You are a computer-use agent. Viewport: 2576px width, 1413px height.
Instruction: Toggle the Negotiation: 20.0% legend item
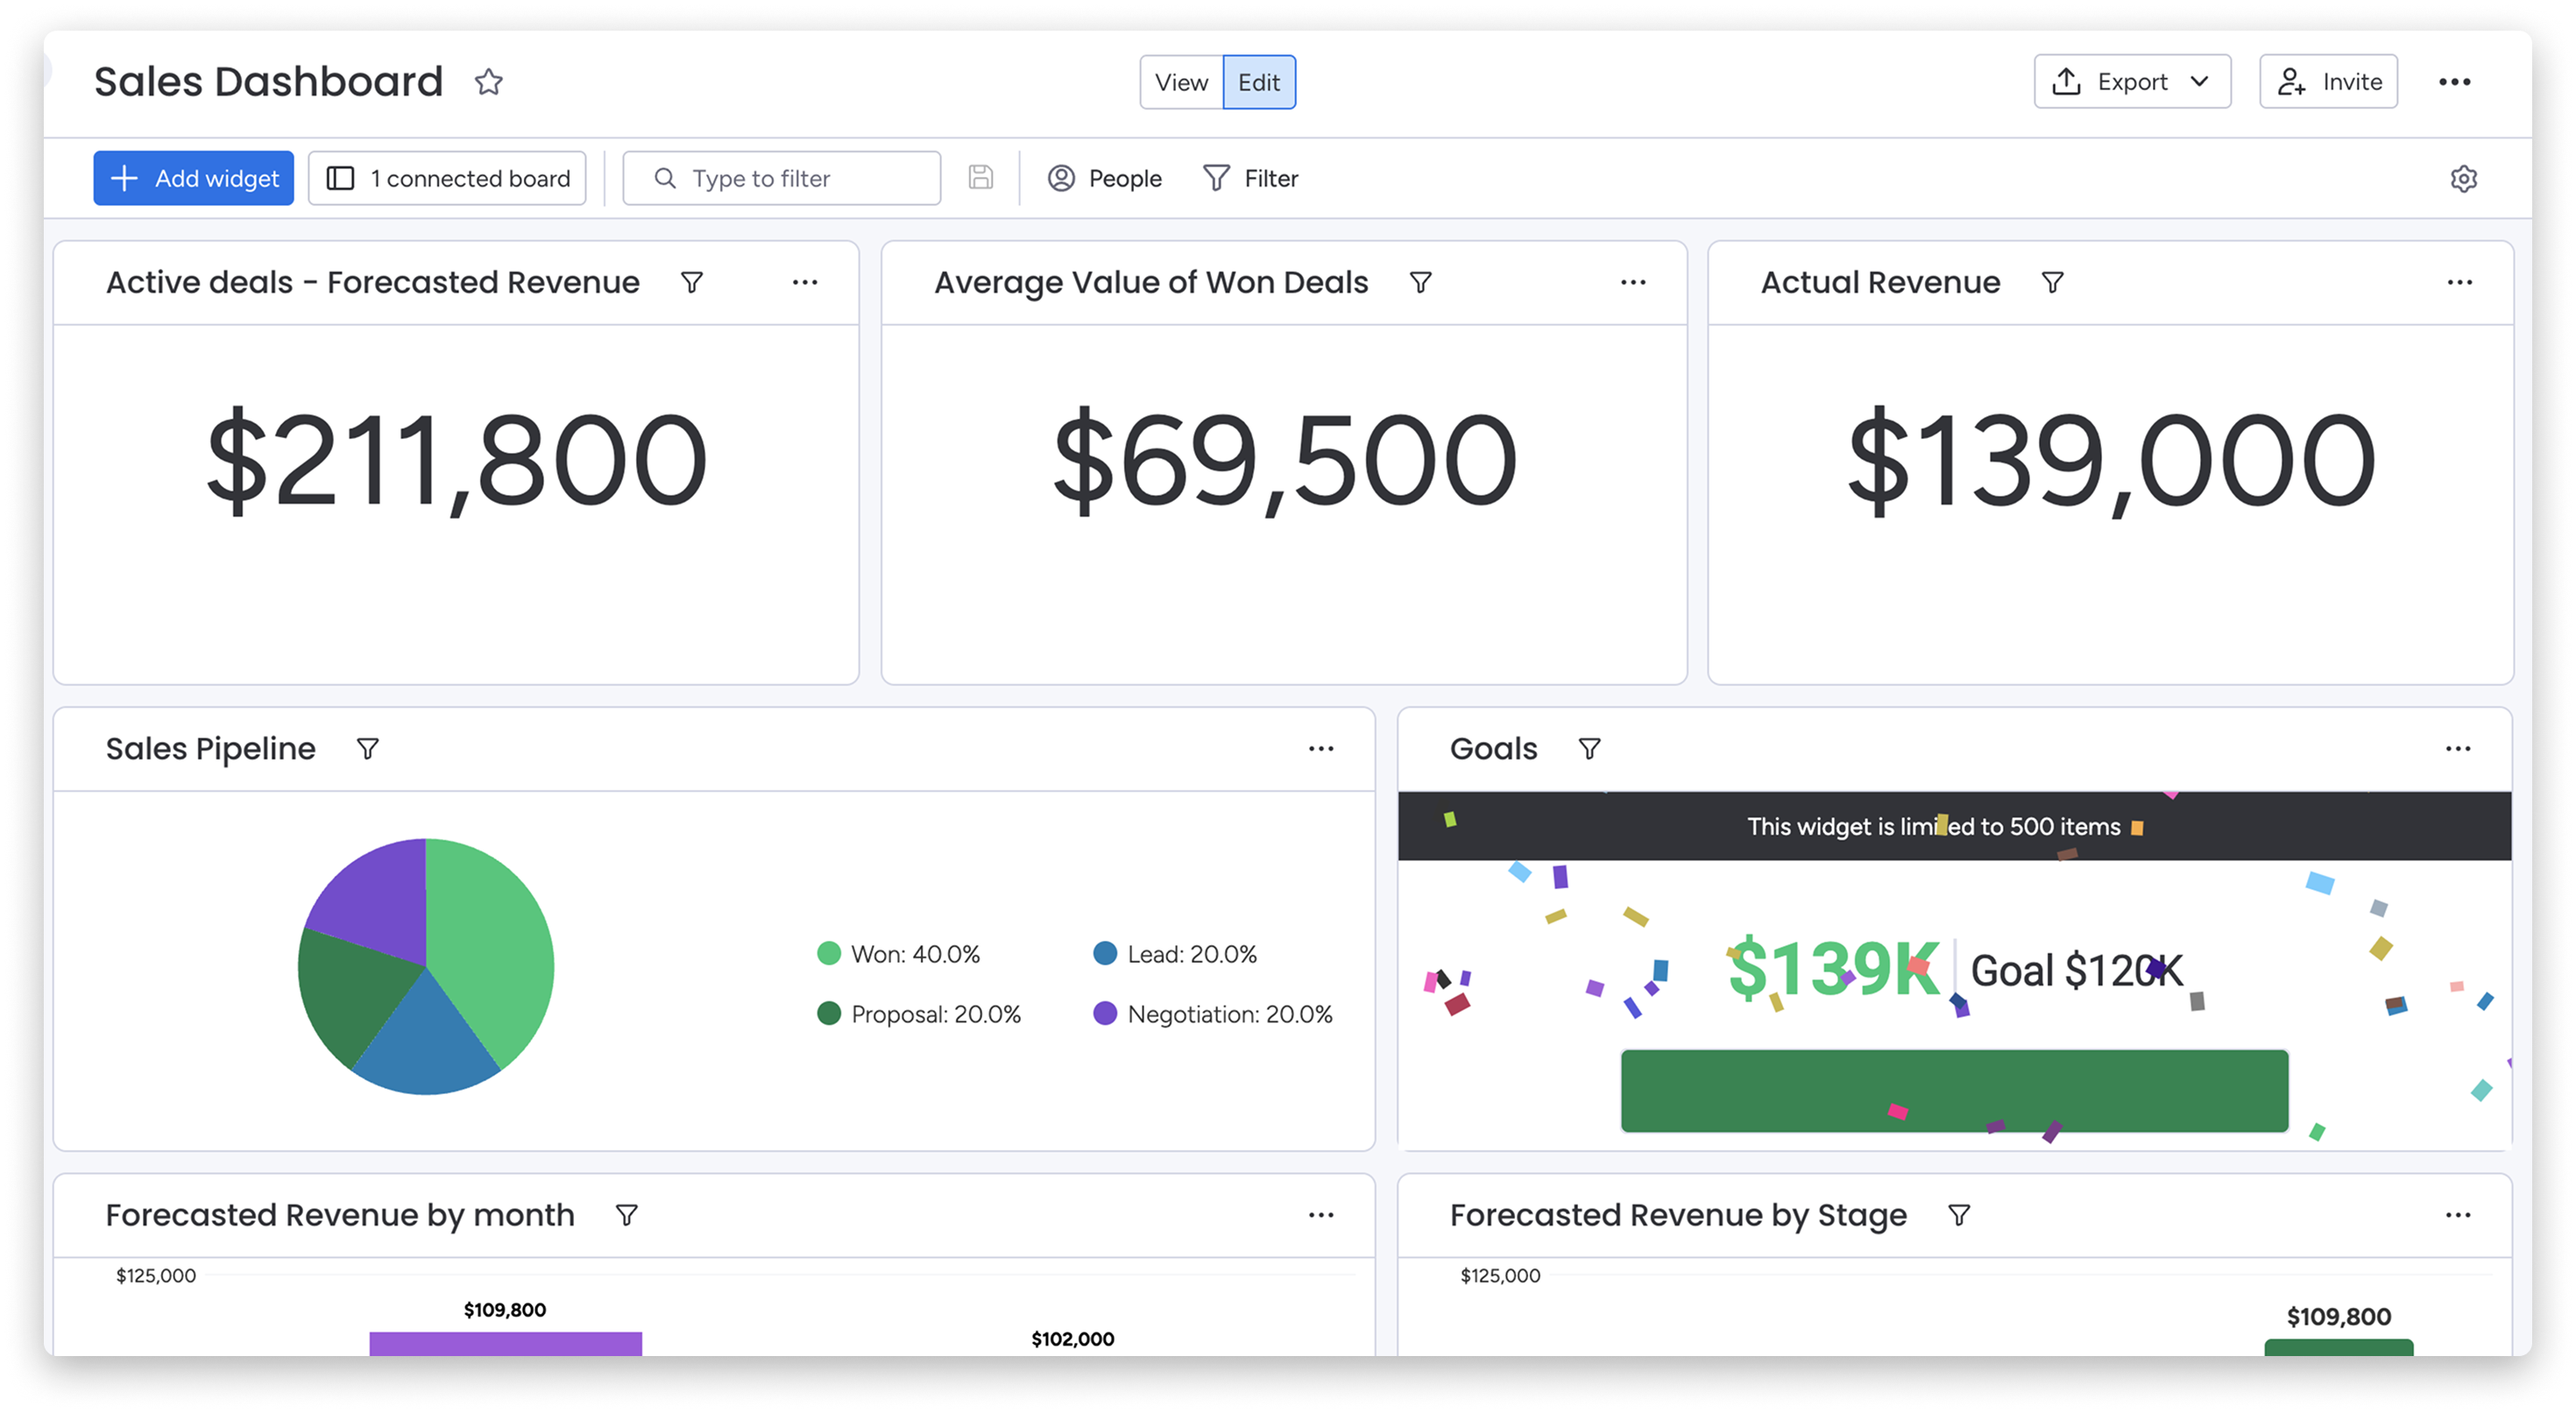click(x=1213, y=1014)
